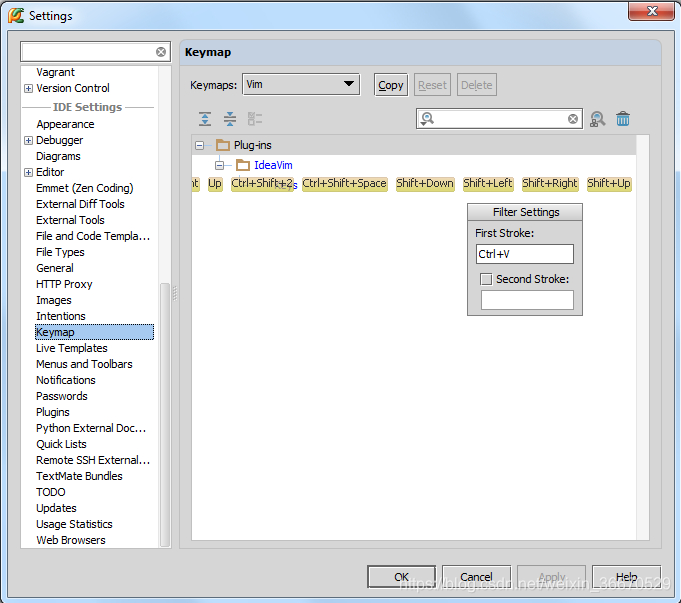681x603 pixels.
Task: Click the IdeaVim folder icon
Action: point(243,165)
